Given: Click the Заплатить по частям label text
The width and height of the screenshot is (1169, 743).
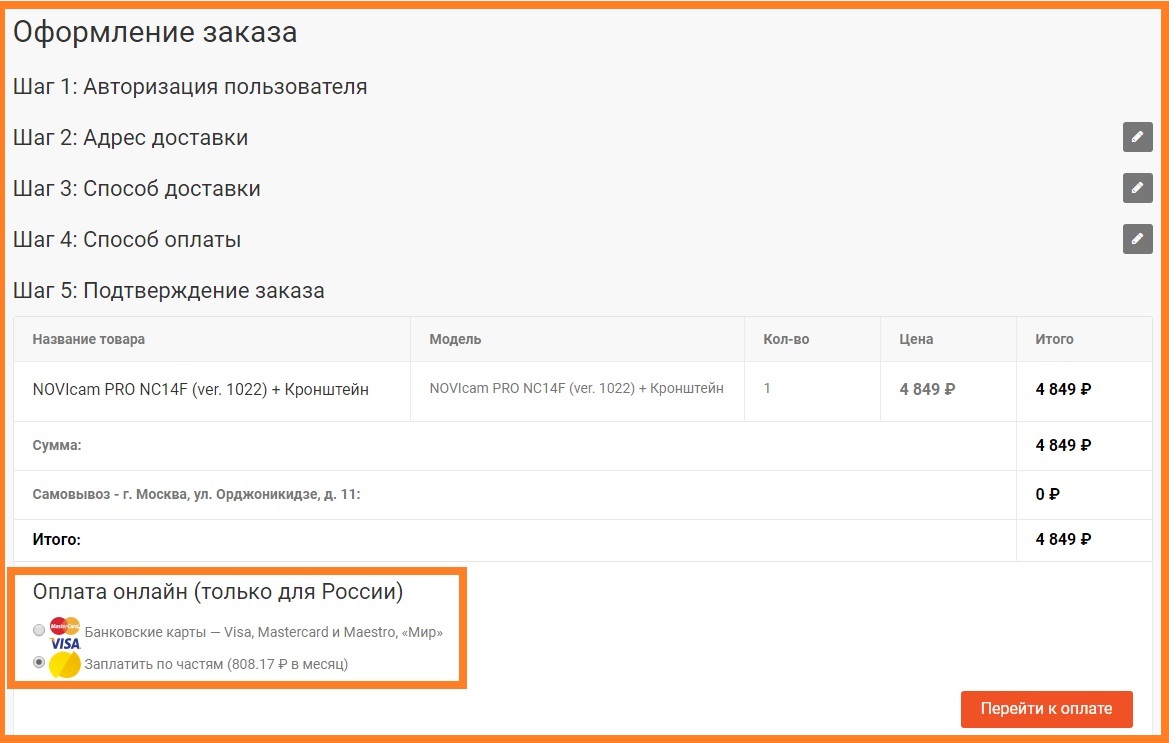Looking at the screenshot, I should (x=216, y=664).
